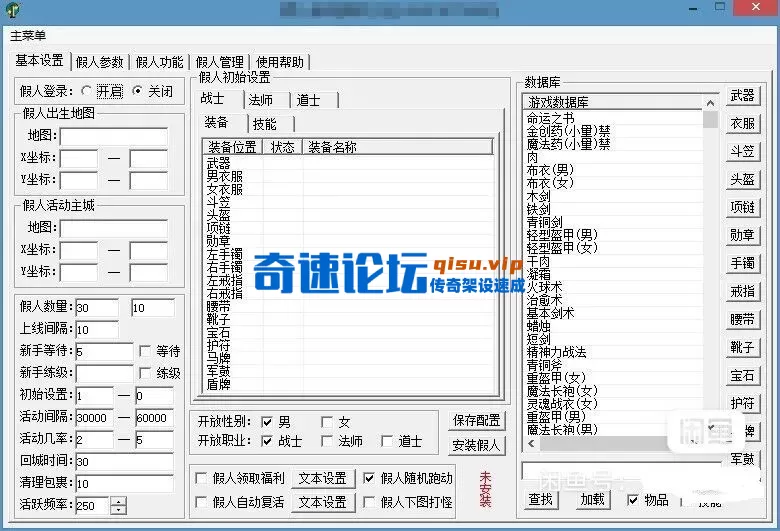This screenshot has width=780, height=531.
Task: Switch to the 假人参数 tab
Action: 100,62
